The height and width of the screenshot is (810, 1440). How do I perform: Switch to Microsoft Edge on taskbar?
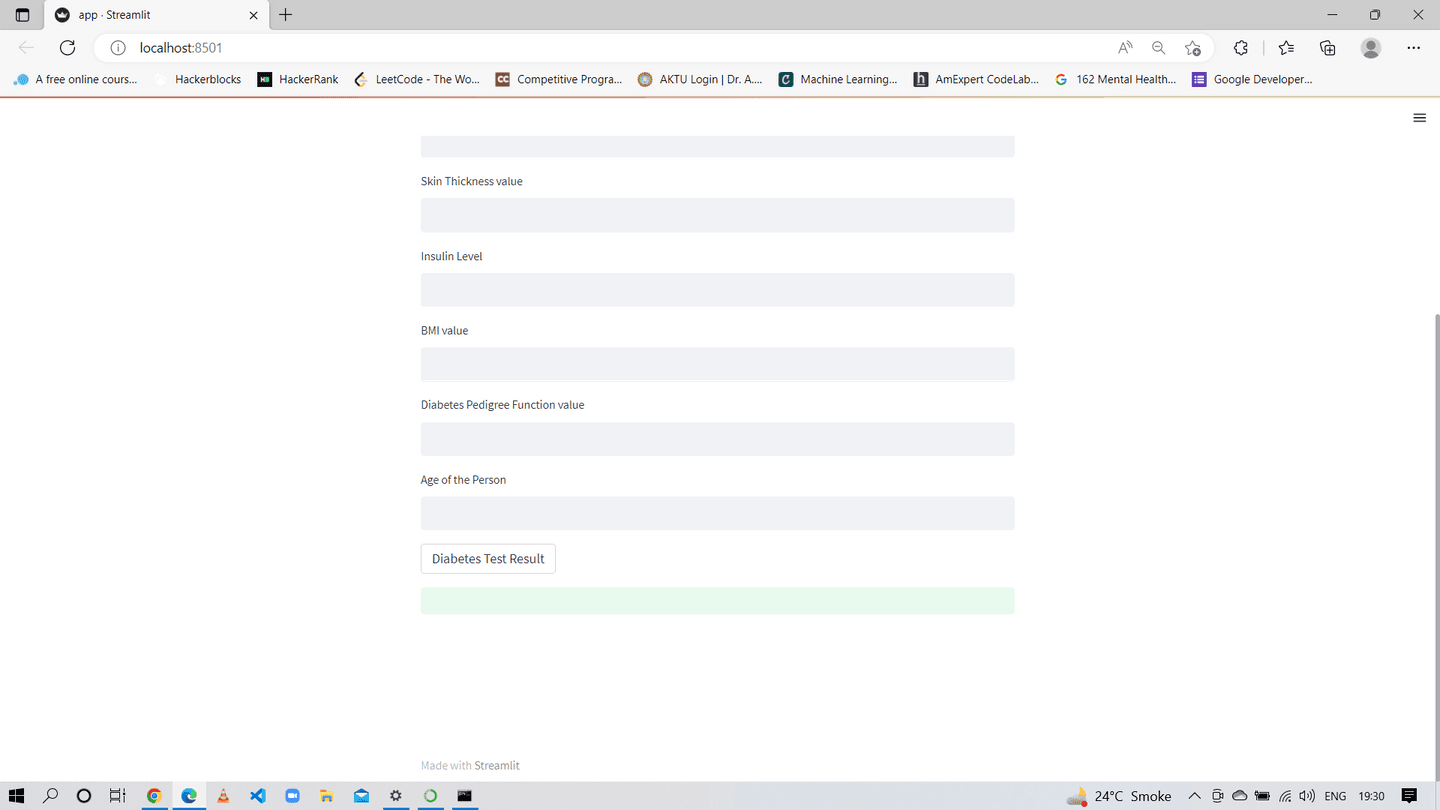(x=189, y=796)
